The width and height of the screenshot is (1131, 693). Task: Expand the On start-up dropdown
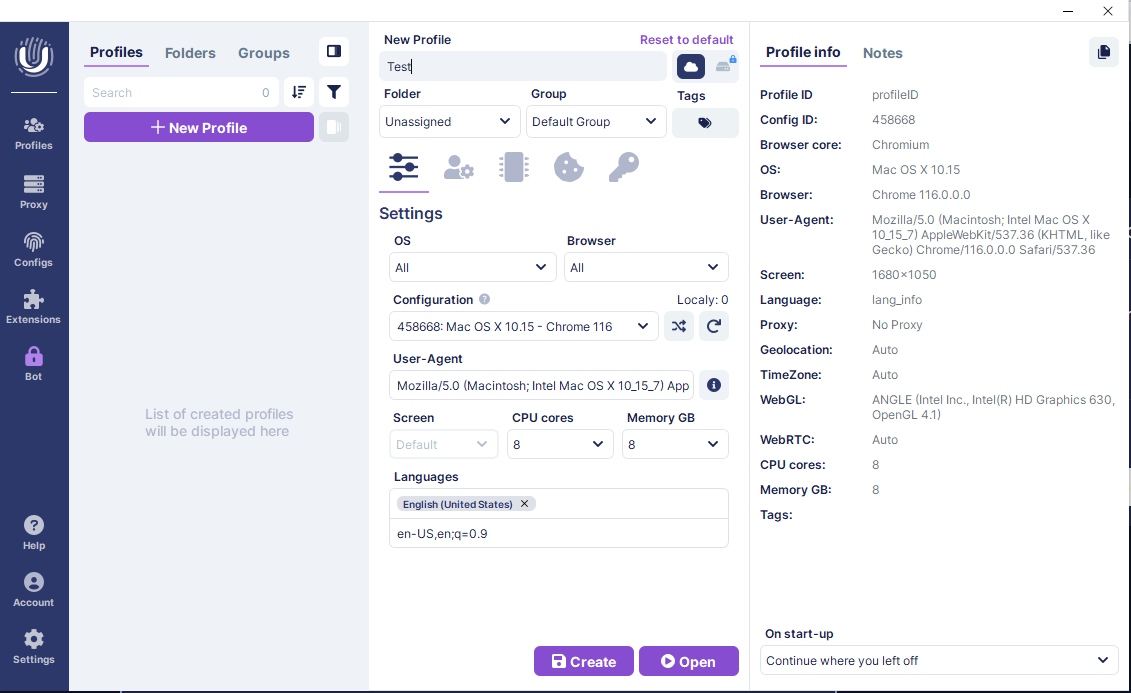[940, 660]
